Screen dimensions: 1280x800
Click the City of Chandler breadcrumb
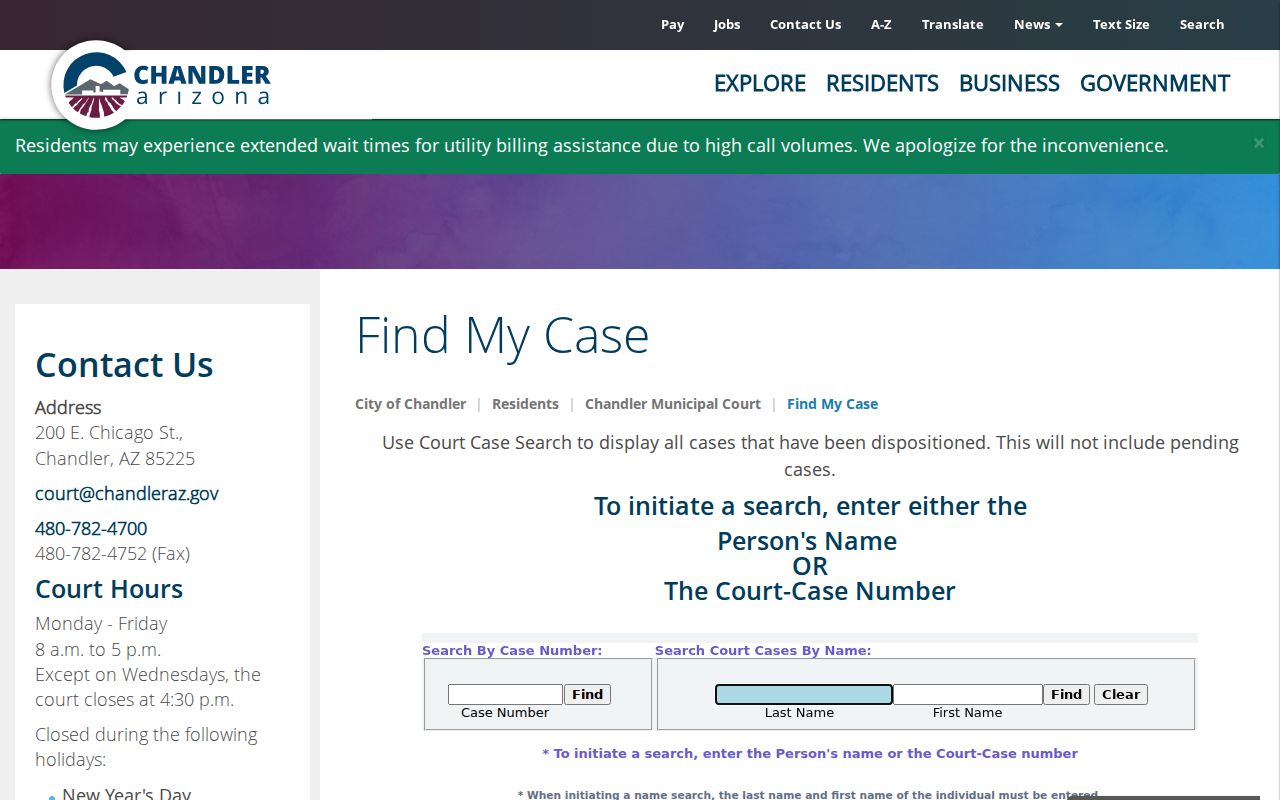click(x=411, y=404)
